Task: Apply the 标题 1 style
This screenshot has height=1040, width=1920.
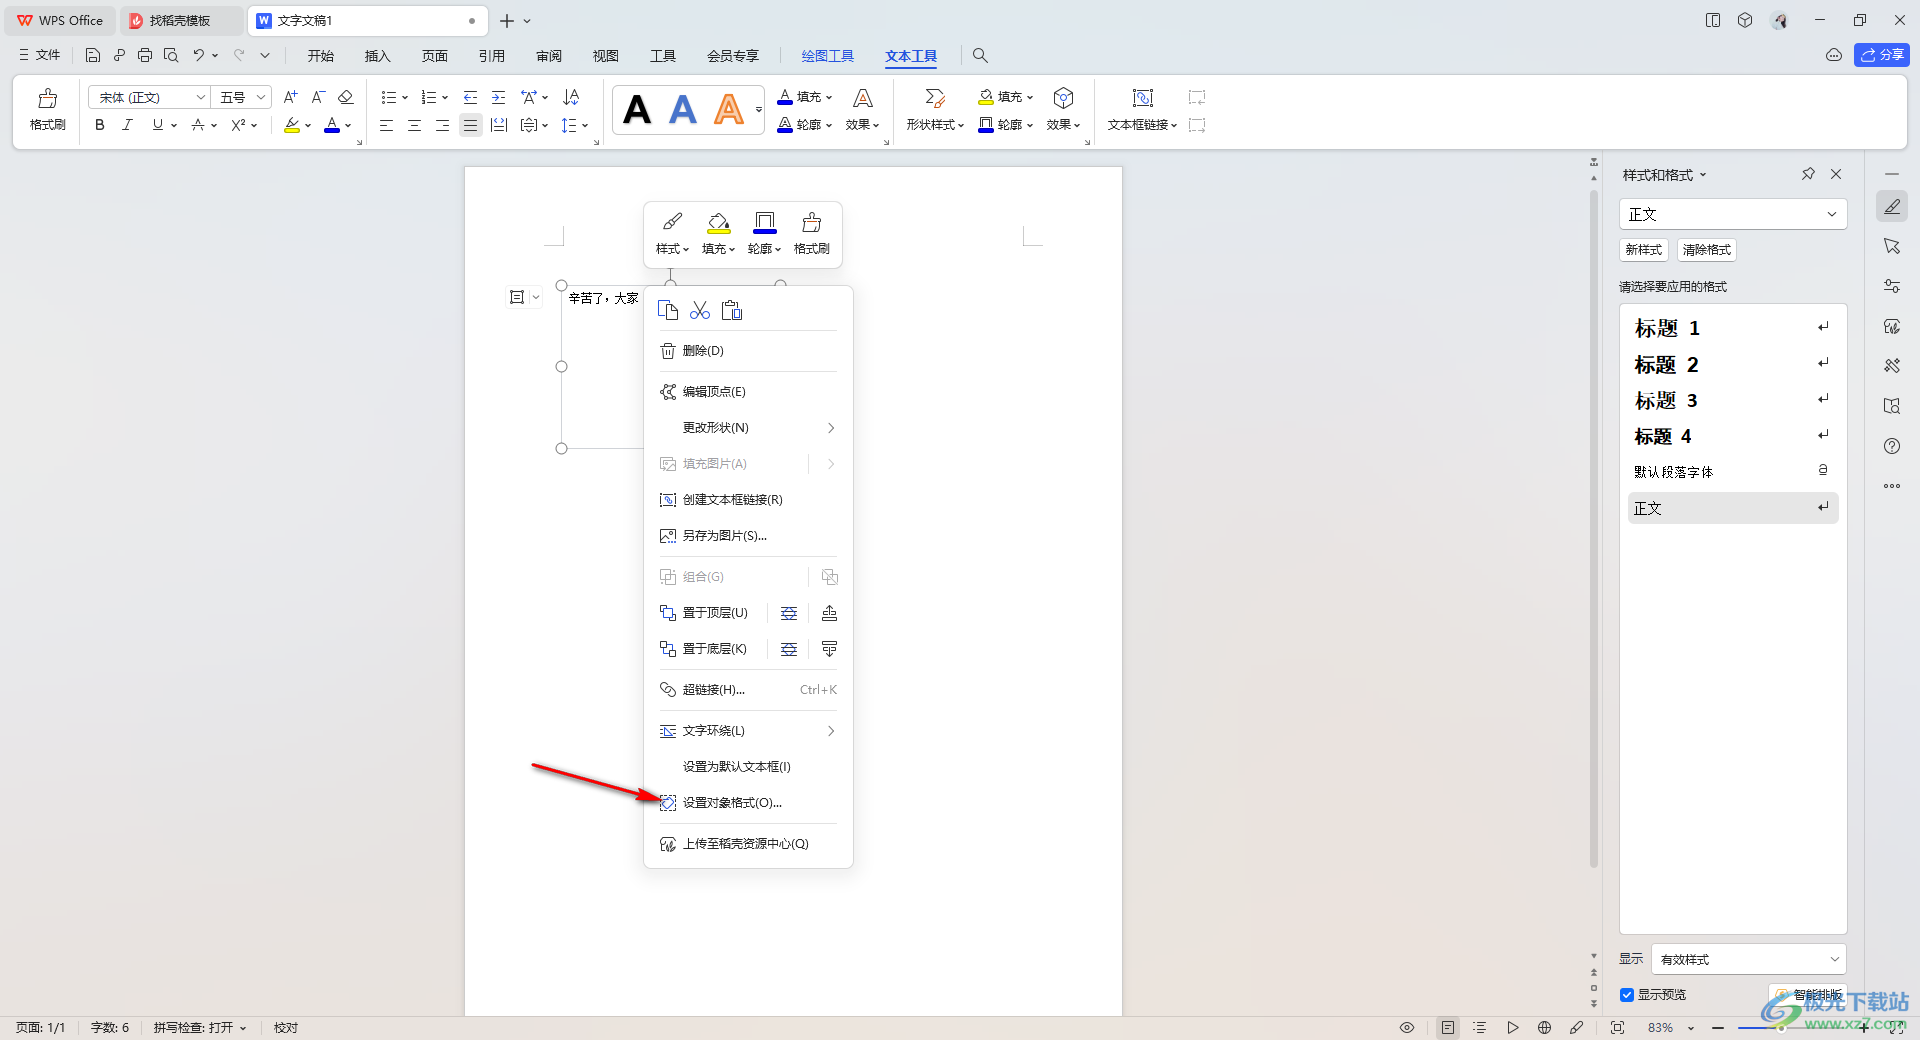Action: 1732,328
